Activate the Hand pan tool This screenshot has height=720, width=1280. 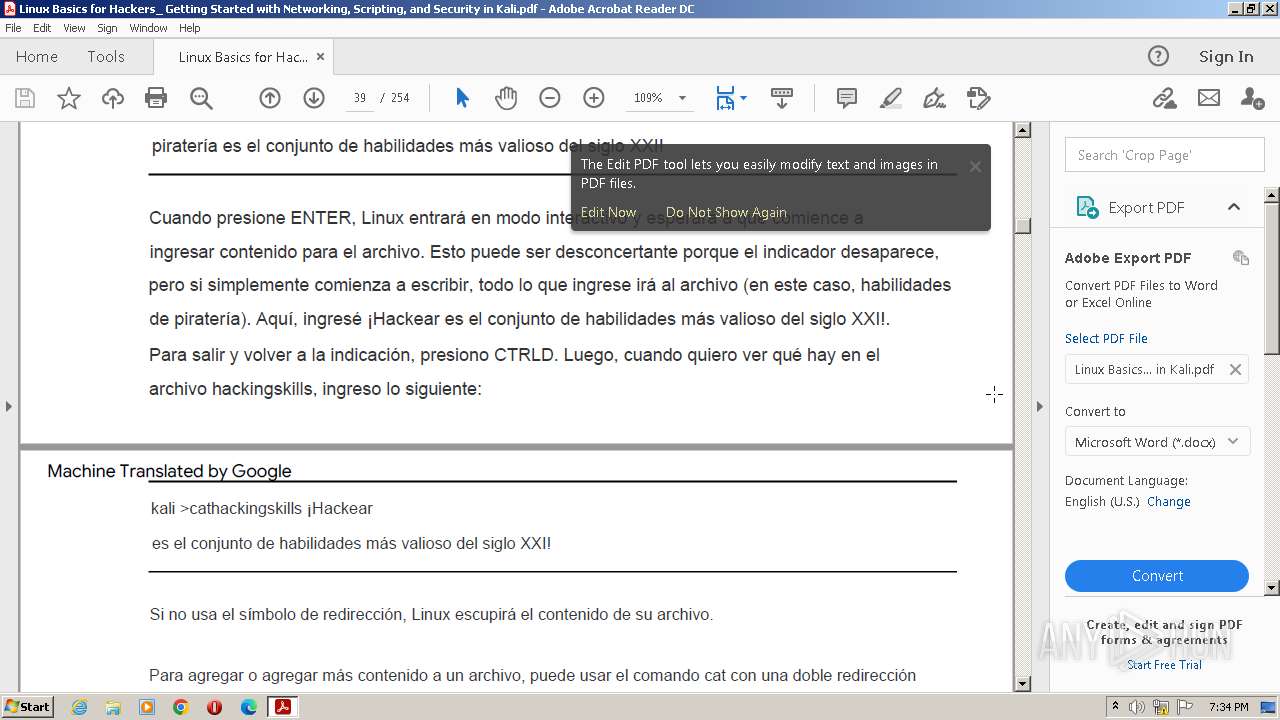(506, 98)
